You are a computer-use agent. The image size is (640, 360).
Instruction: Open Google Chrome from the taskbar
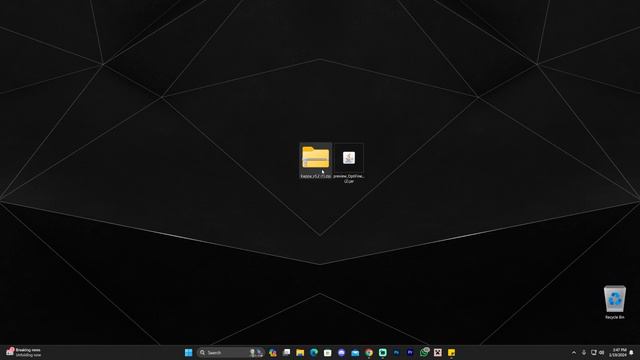coord(369,353)
